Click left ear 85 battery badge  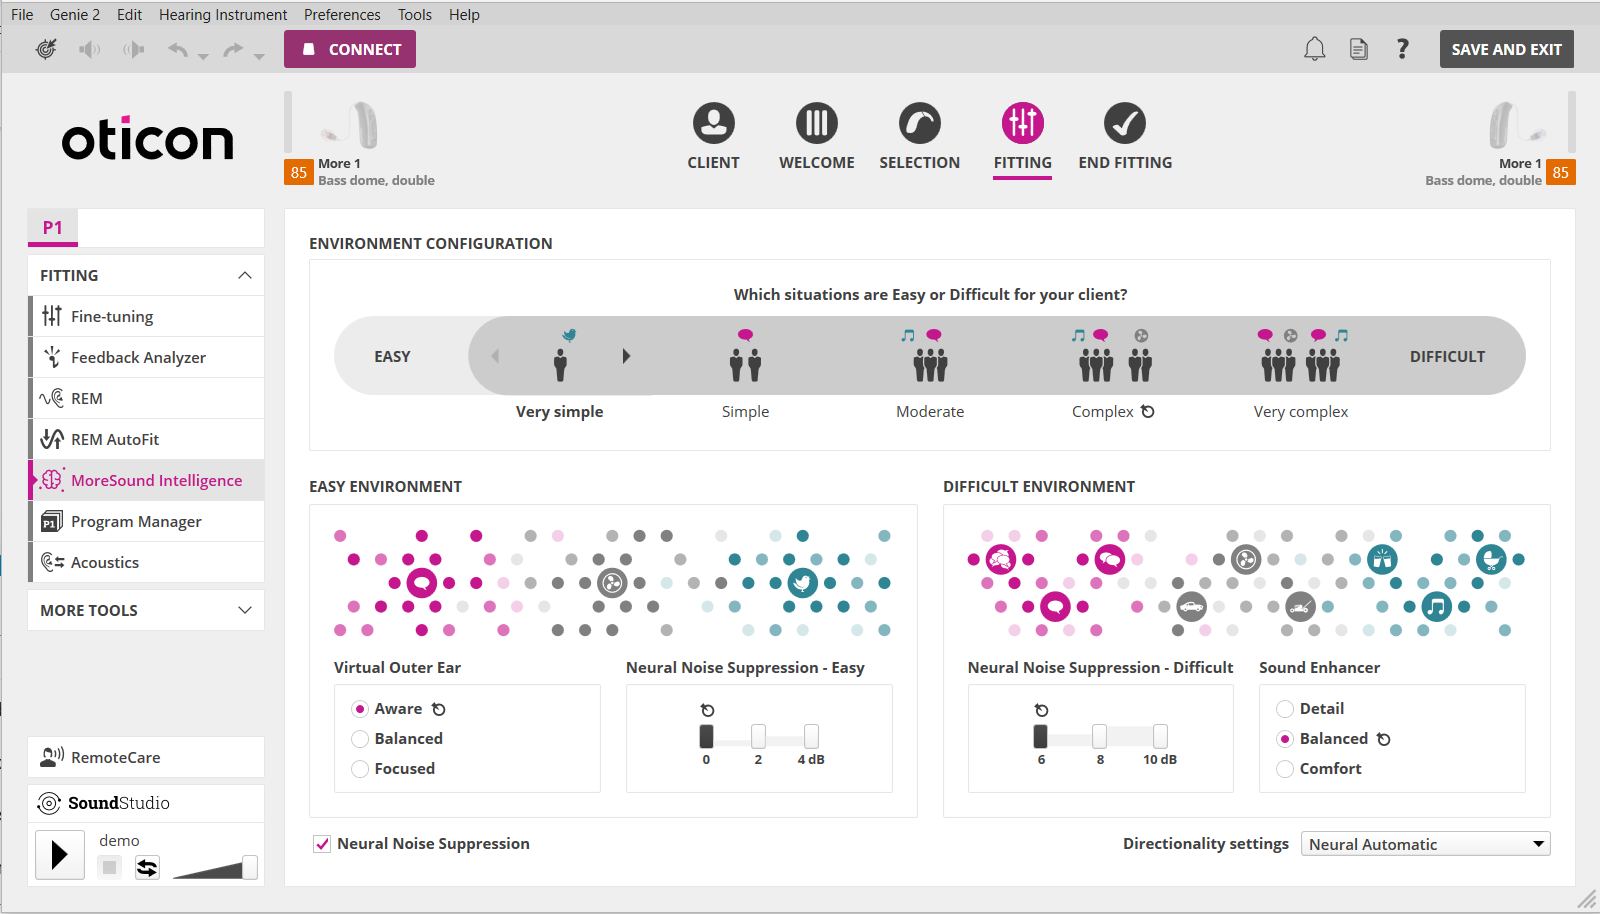coord(299,172)
